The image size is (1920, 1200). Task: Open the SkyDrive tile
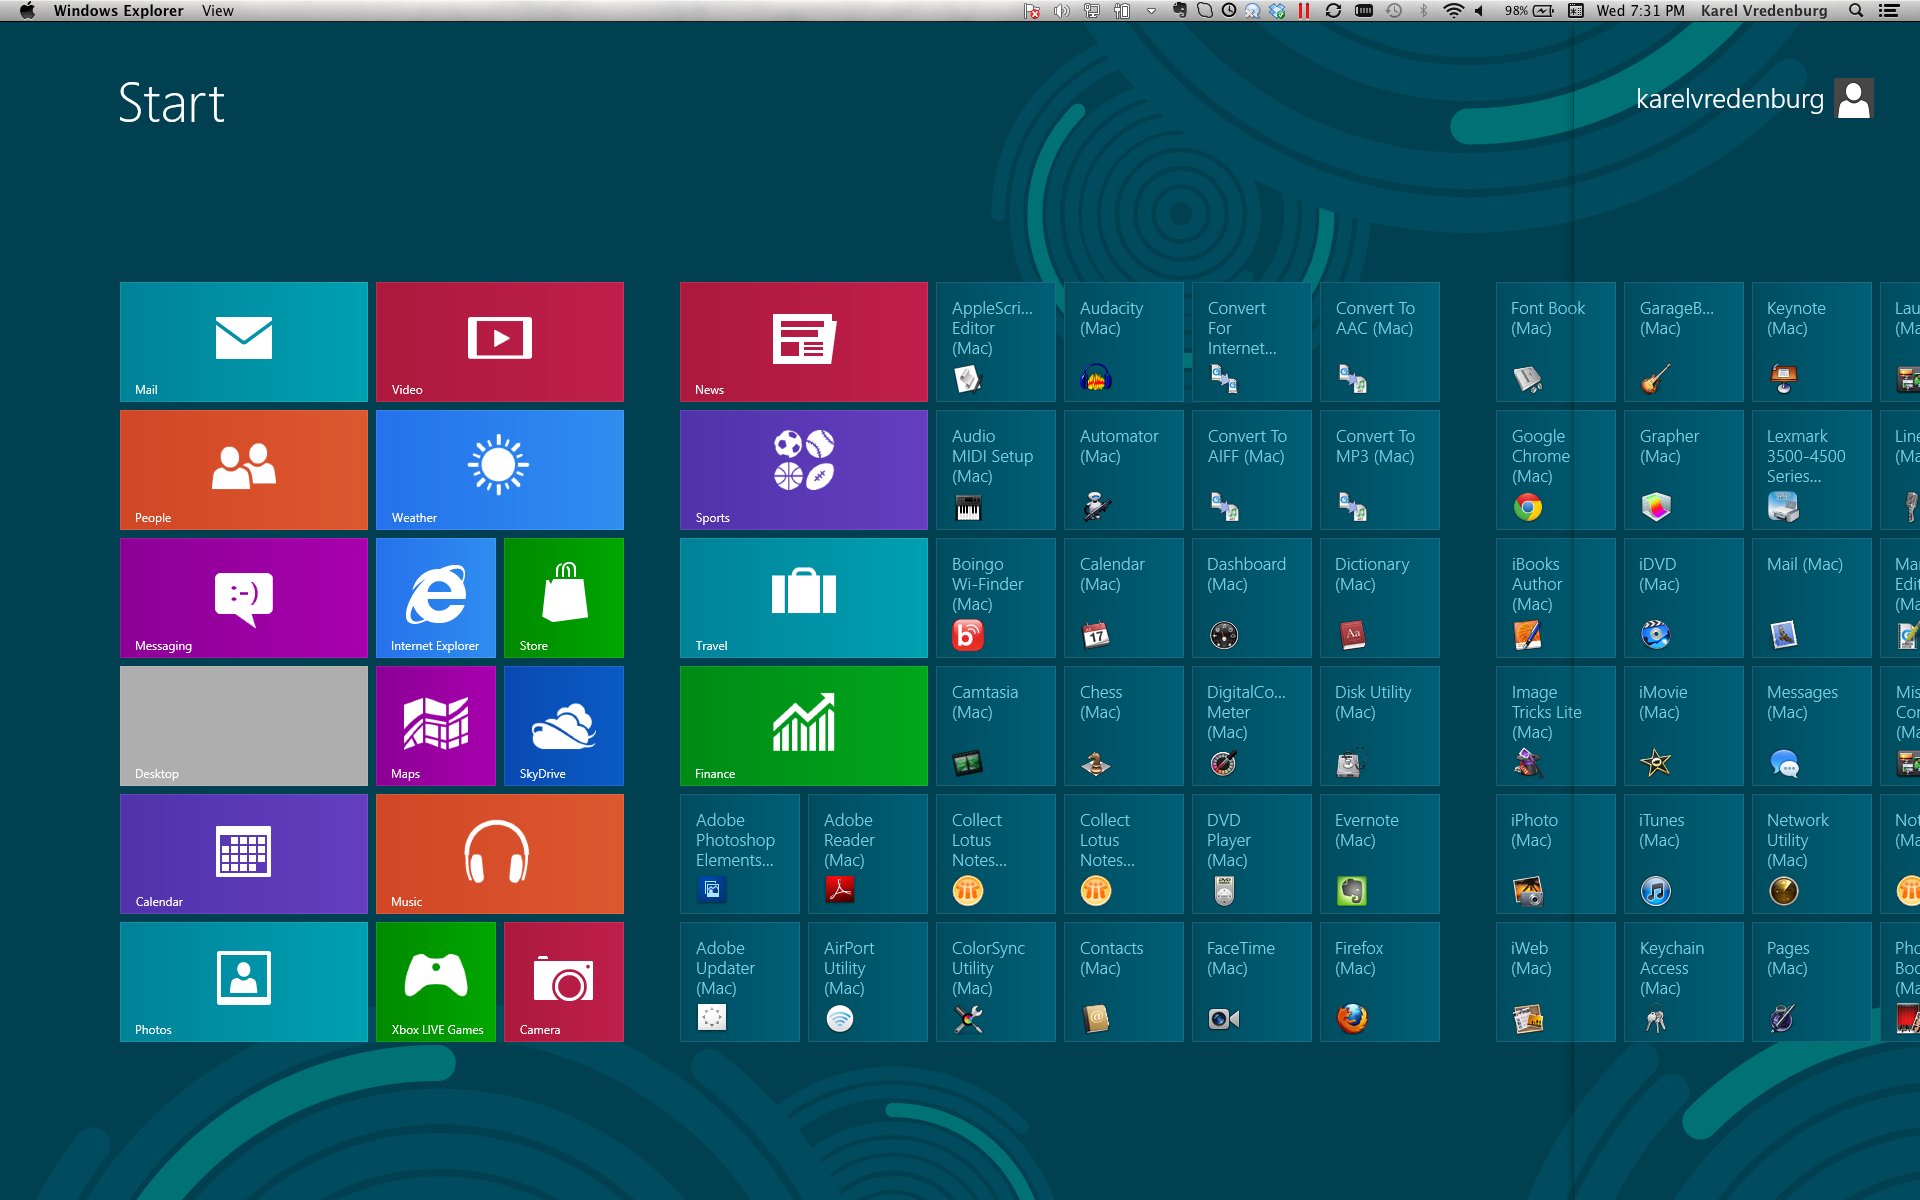tap(564, 726)
